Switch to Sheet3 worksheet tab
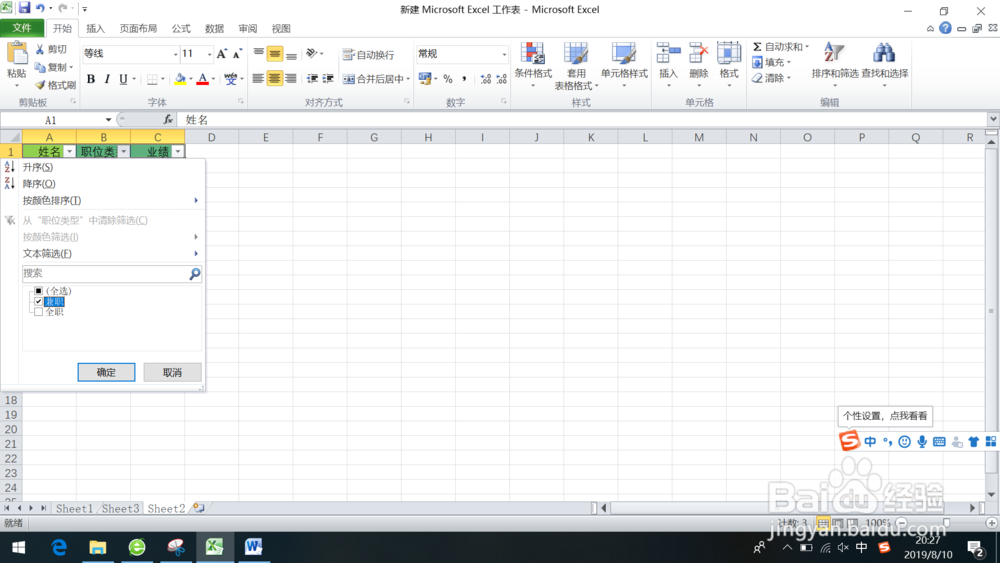The image size is (1000, 563). (120, 508)
